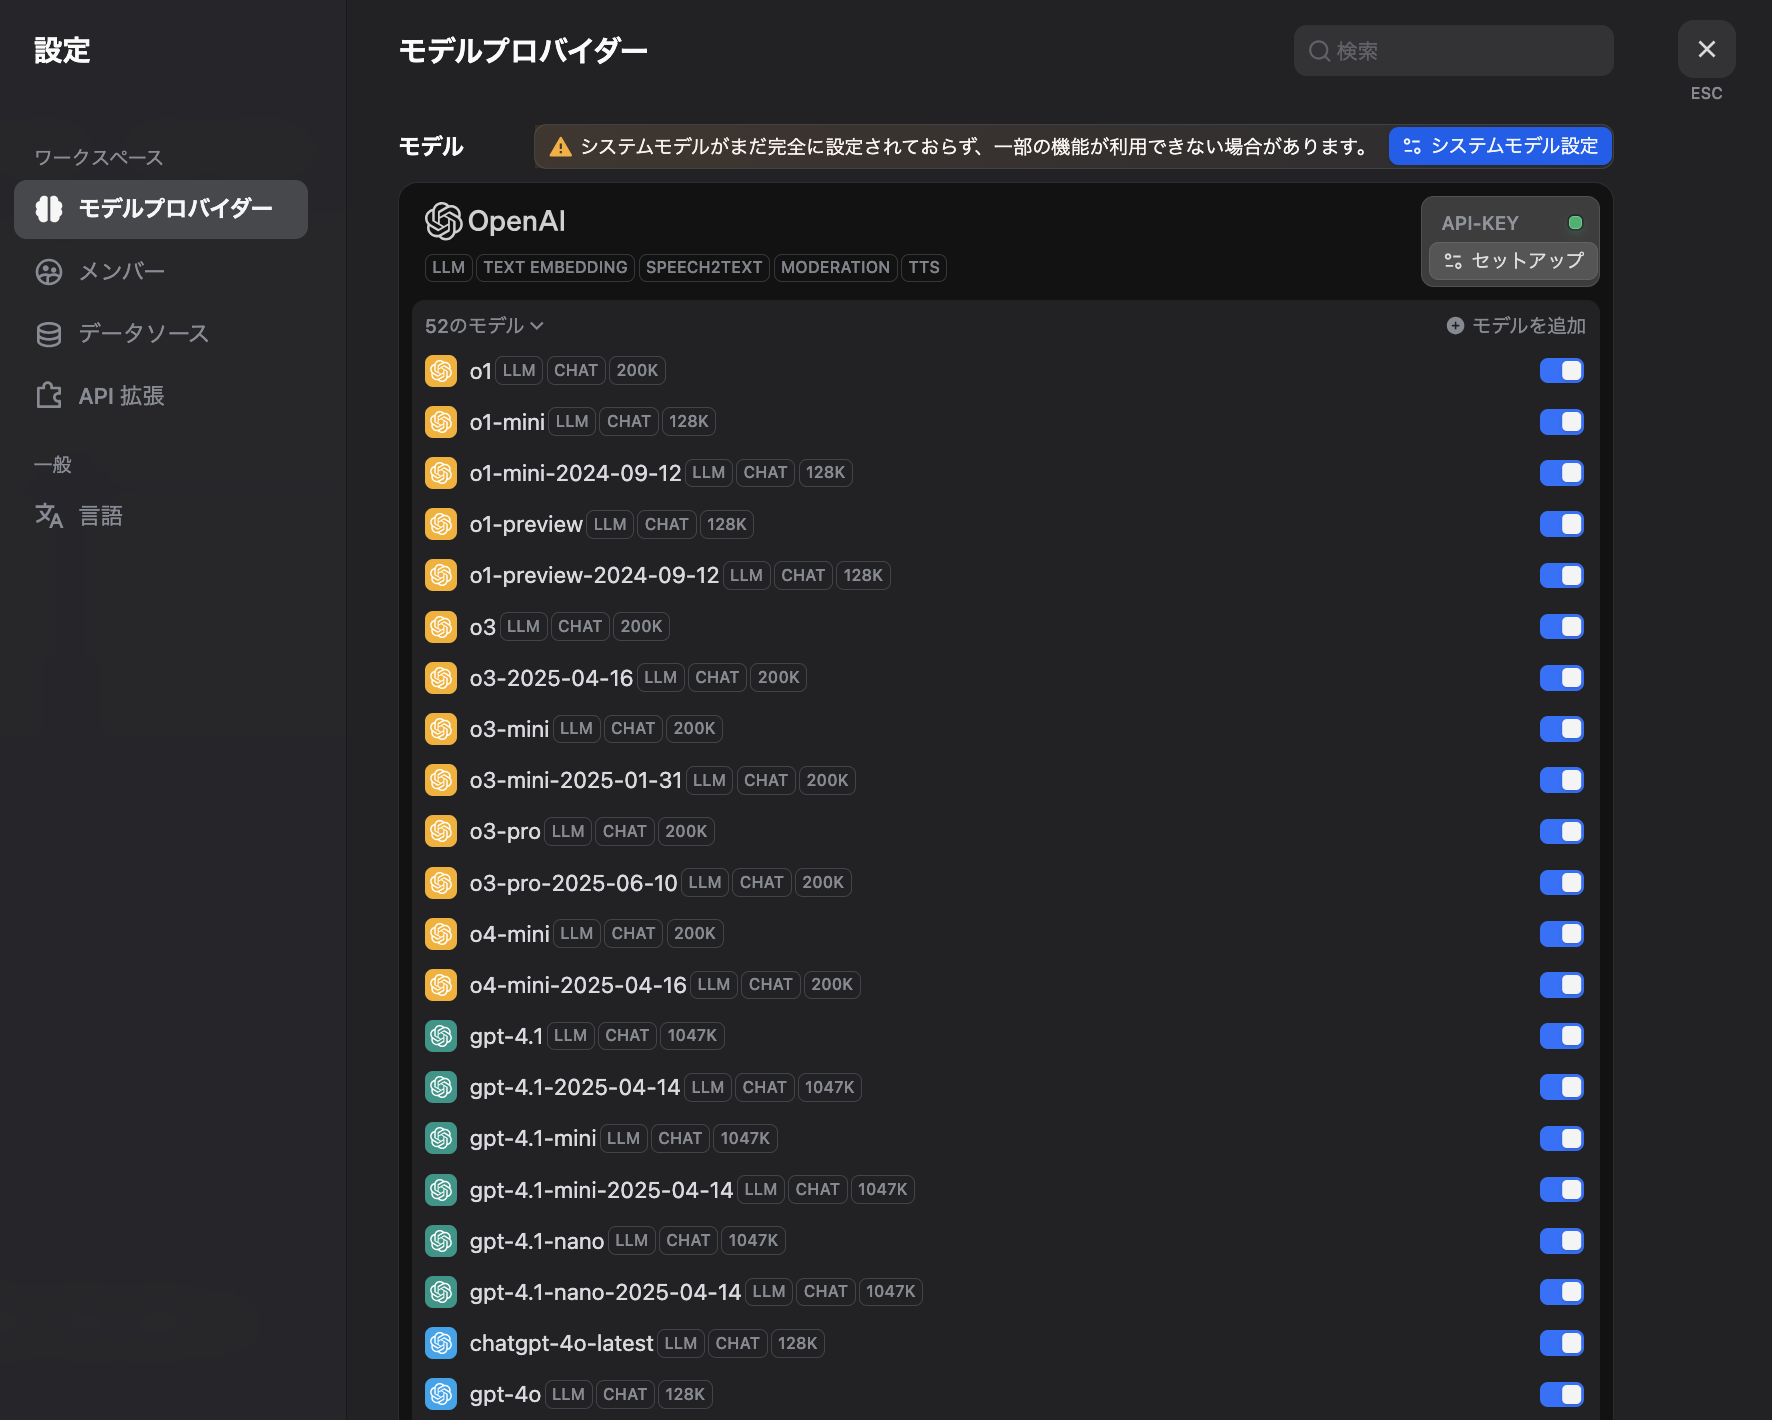
Task: Open the モデルプロバイダー settings section
Action: click(x=161, y=209)
